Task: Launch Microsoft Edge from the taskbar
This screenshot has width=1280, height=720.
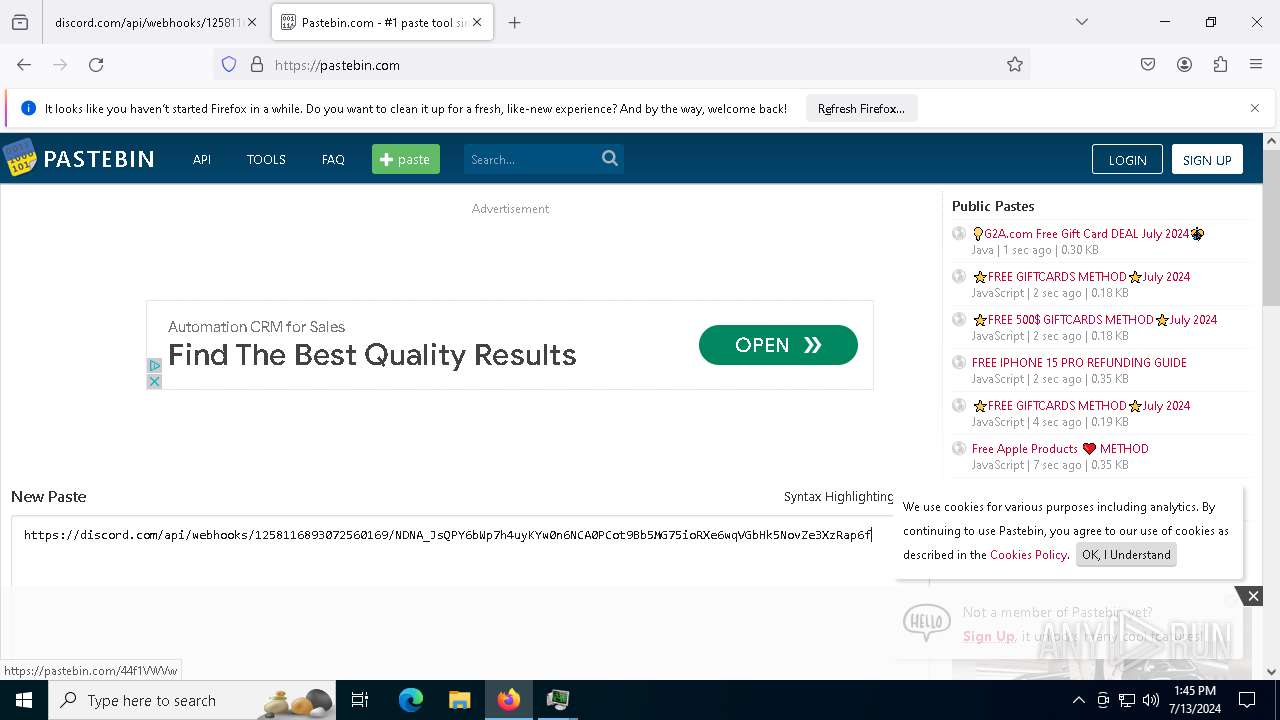Action: pos(411,700)
